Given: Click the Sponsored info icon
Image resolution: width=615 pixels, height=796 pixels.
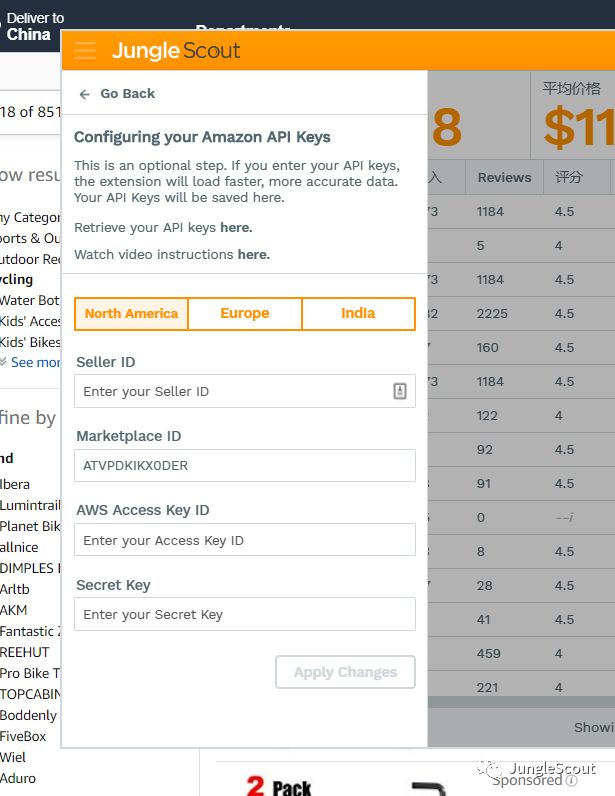Looking at the screenshot, I should (571, 781).
